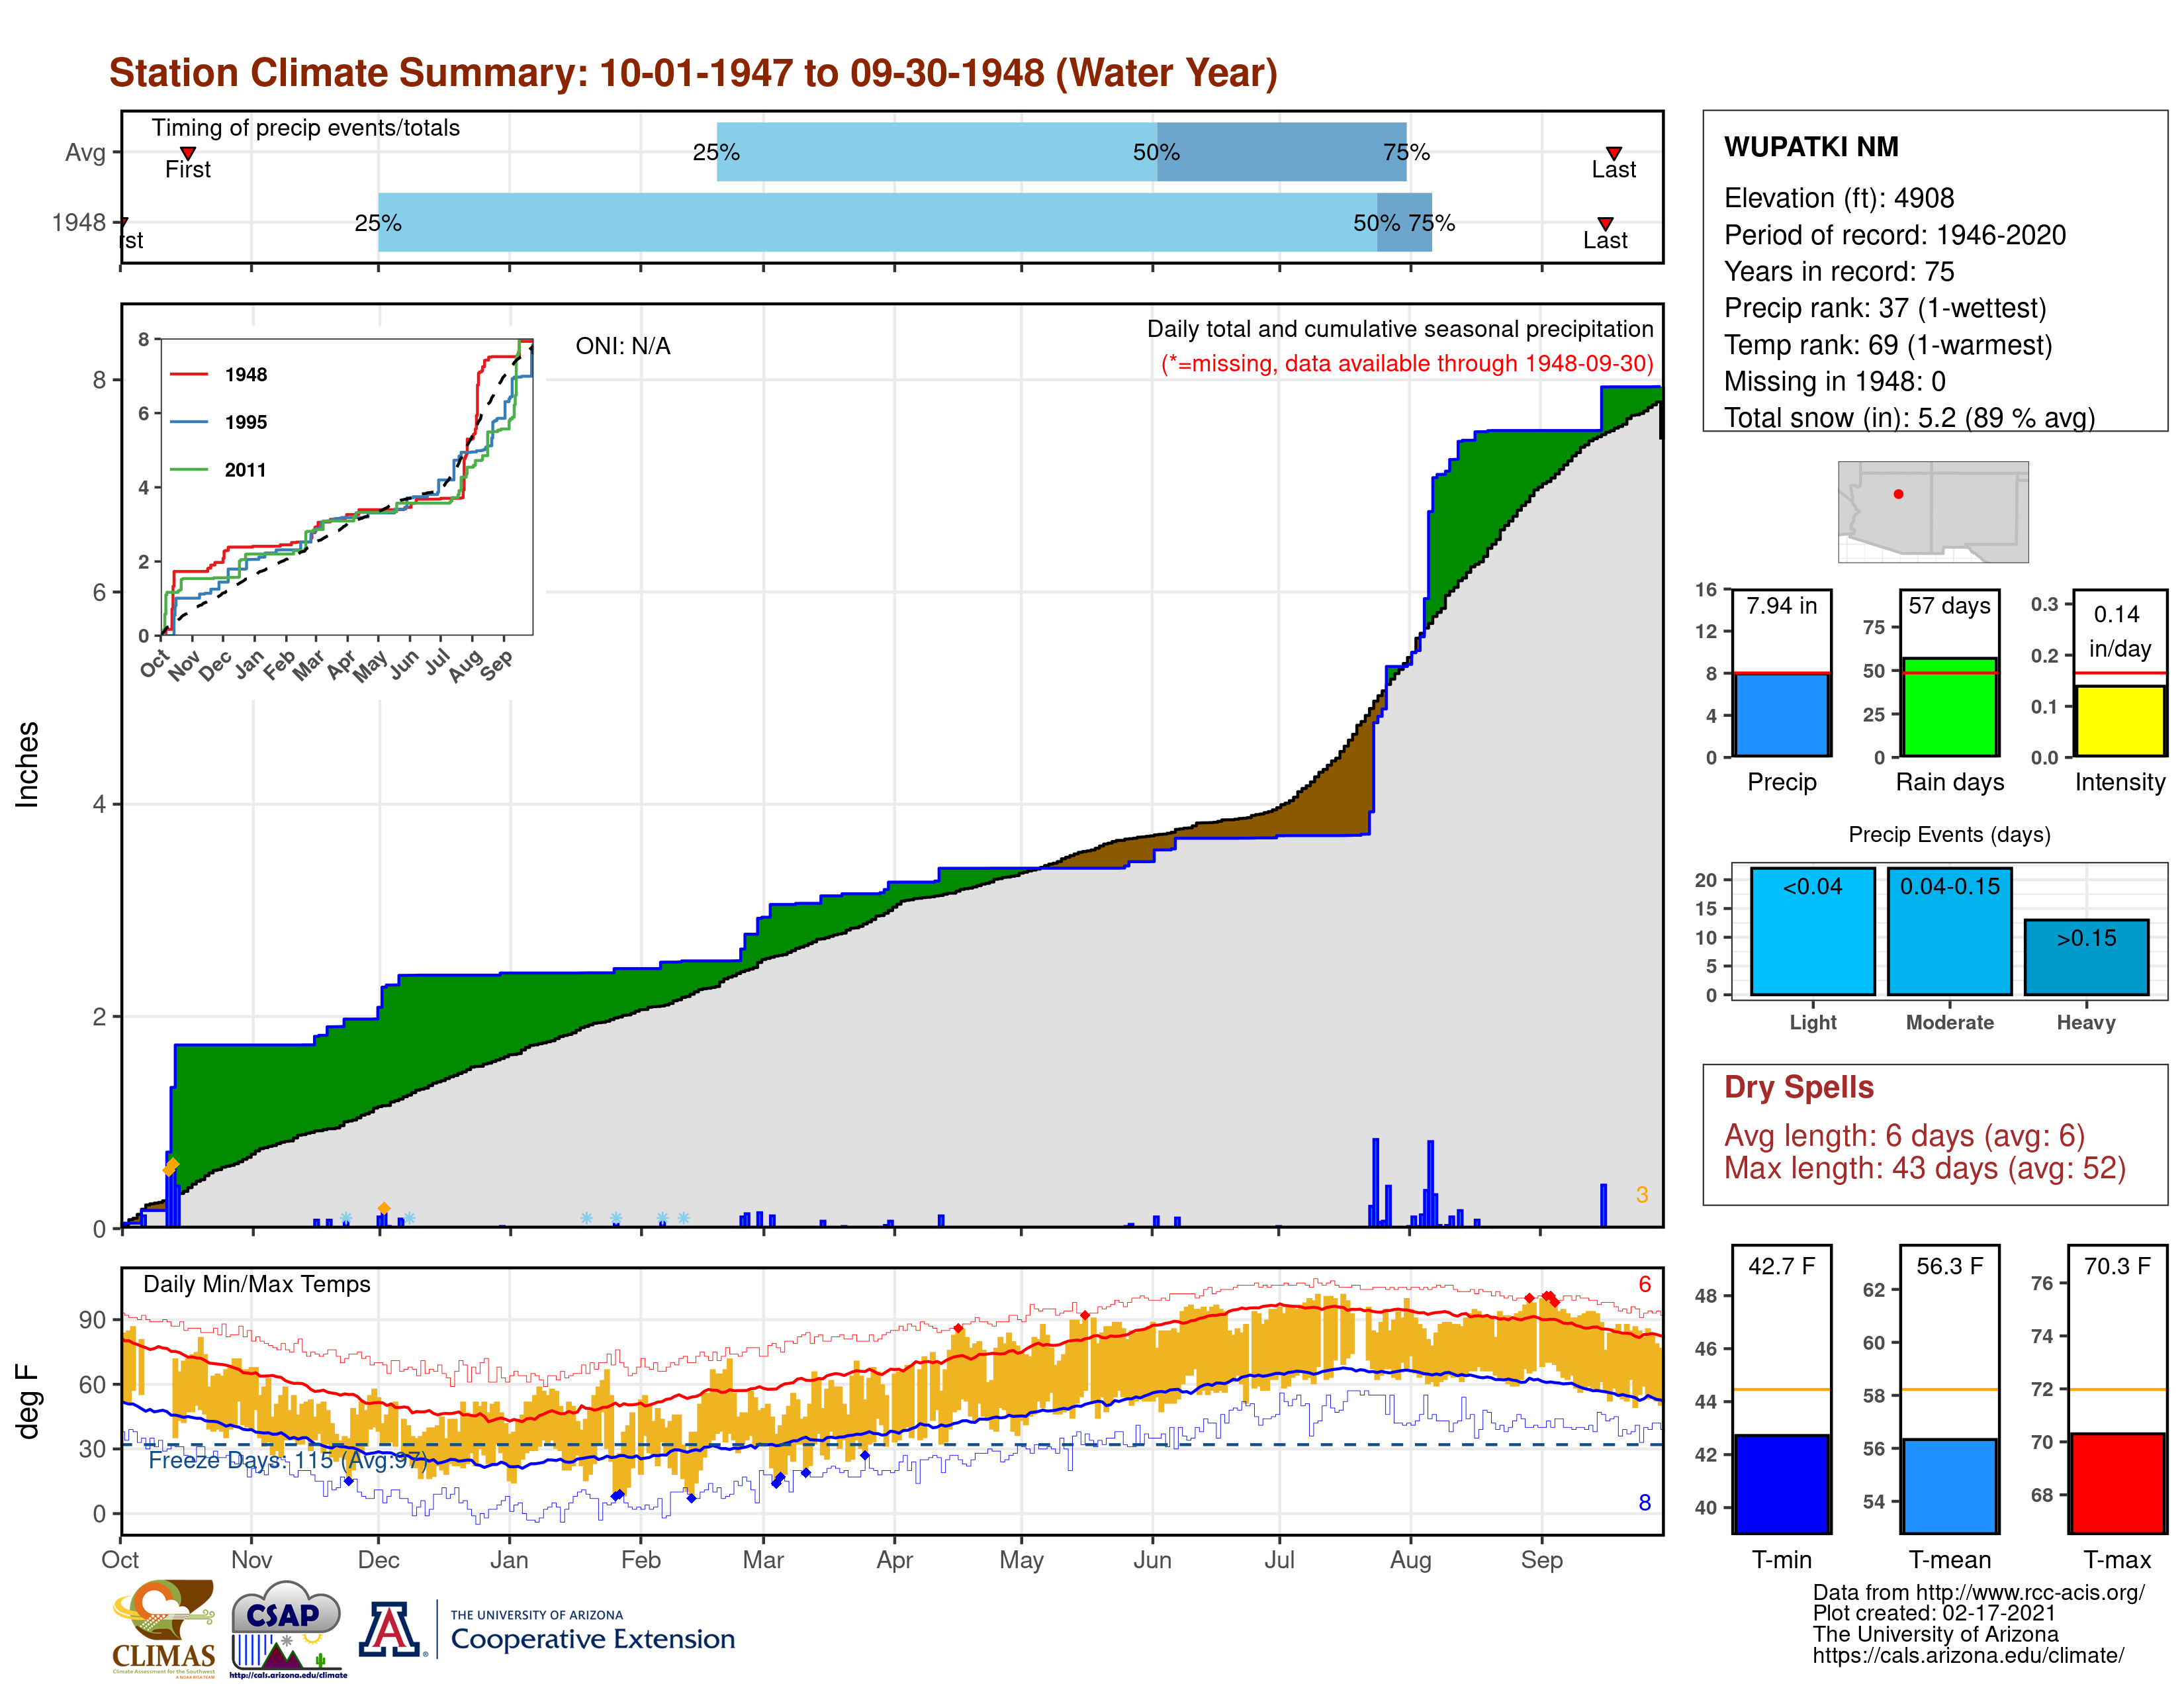Click the light blue T-mean bar

(x=1949, y=1485)
